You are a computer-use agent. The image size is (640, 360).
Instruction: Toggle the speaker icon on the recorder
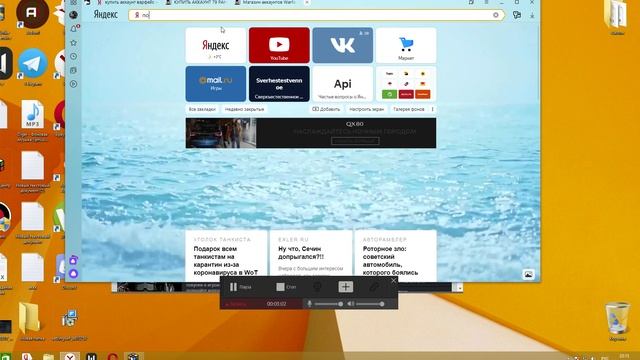click(x=351, y=304)
